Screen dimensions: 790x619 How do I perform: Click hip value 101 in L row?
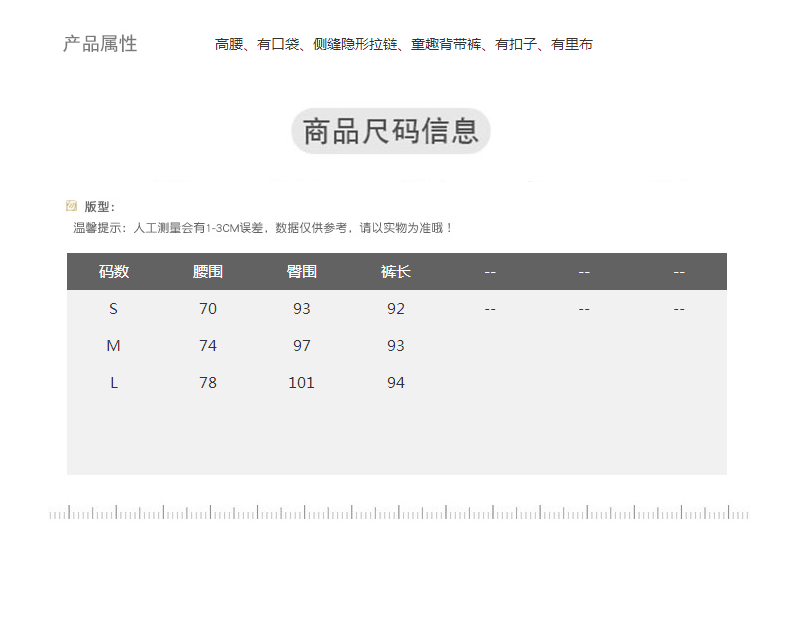click(301, 383)
